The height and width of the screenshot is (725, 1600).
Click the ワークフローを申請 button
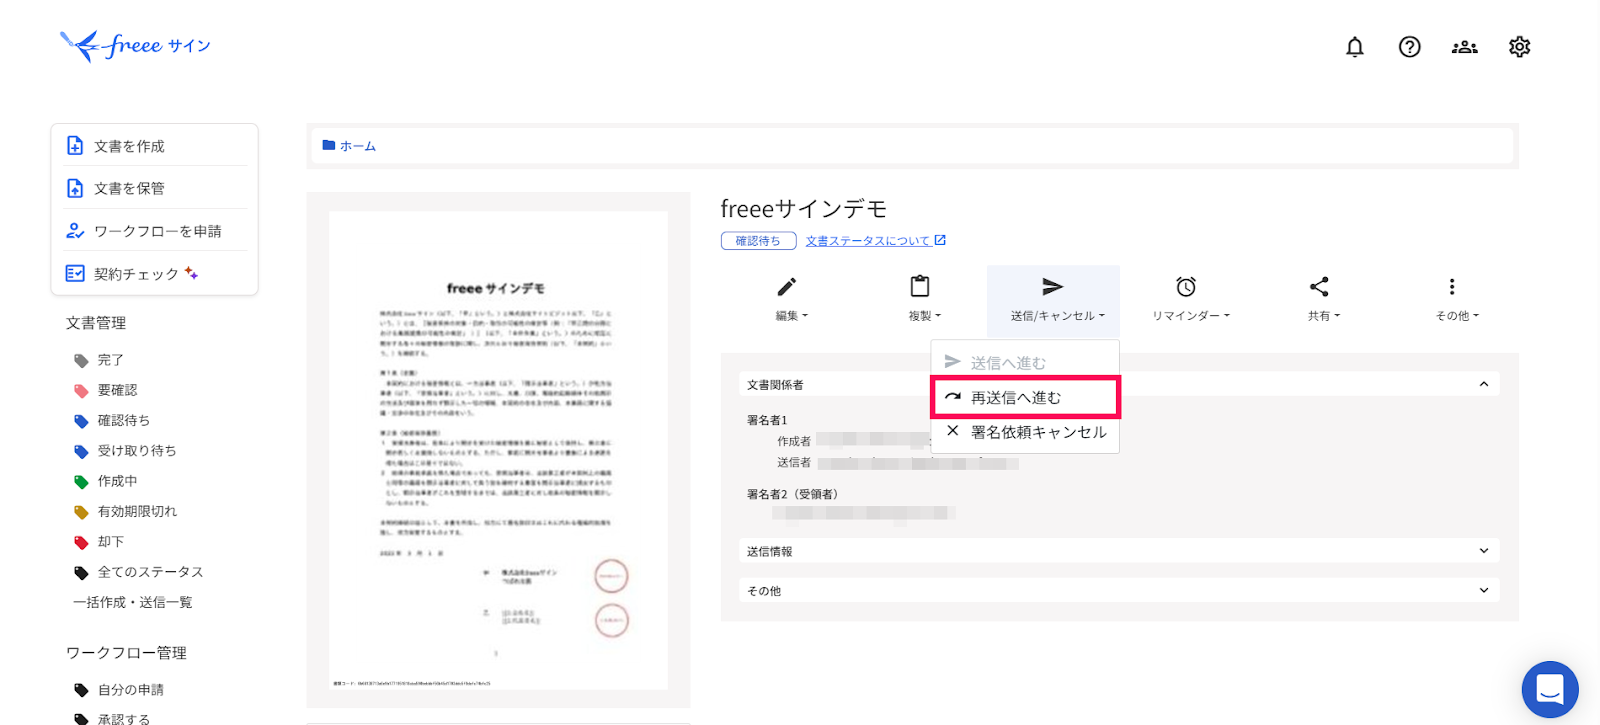coord(155,231)
